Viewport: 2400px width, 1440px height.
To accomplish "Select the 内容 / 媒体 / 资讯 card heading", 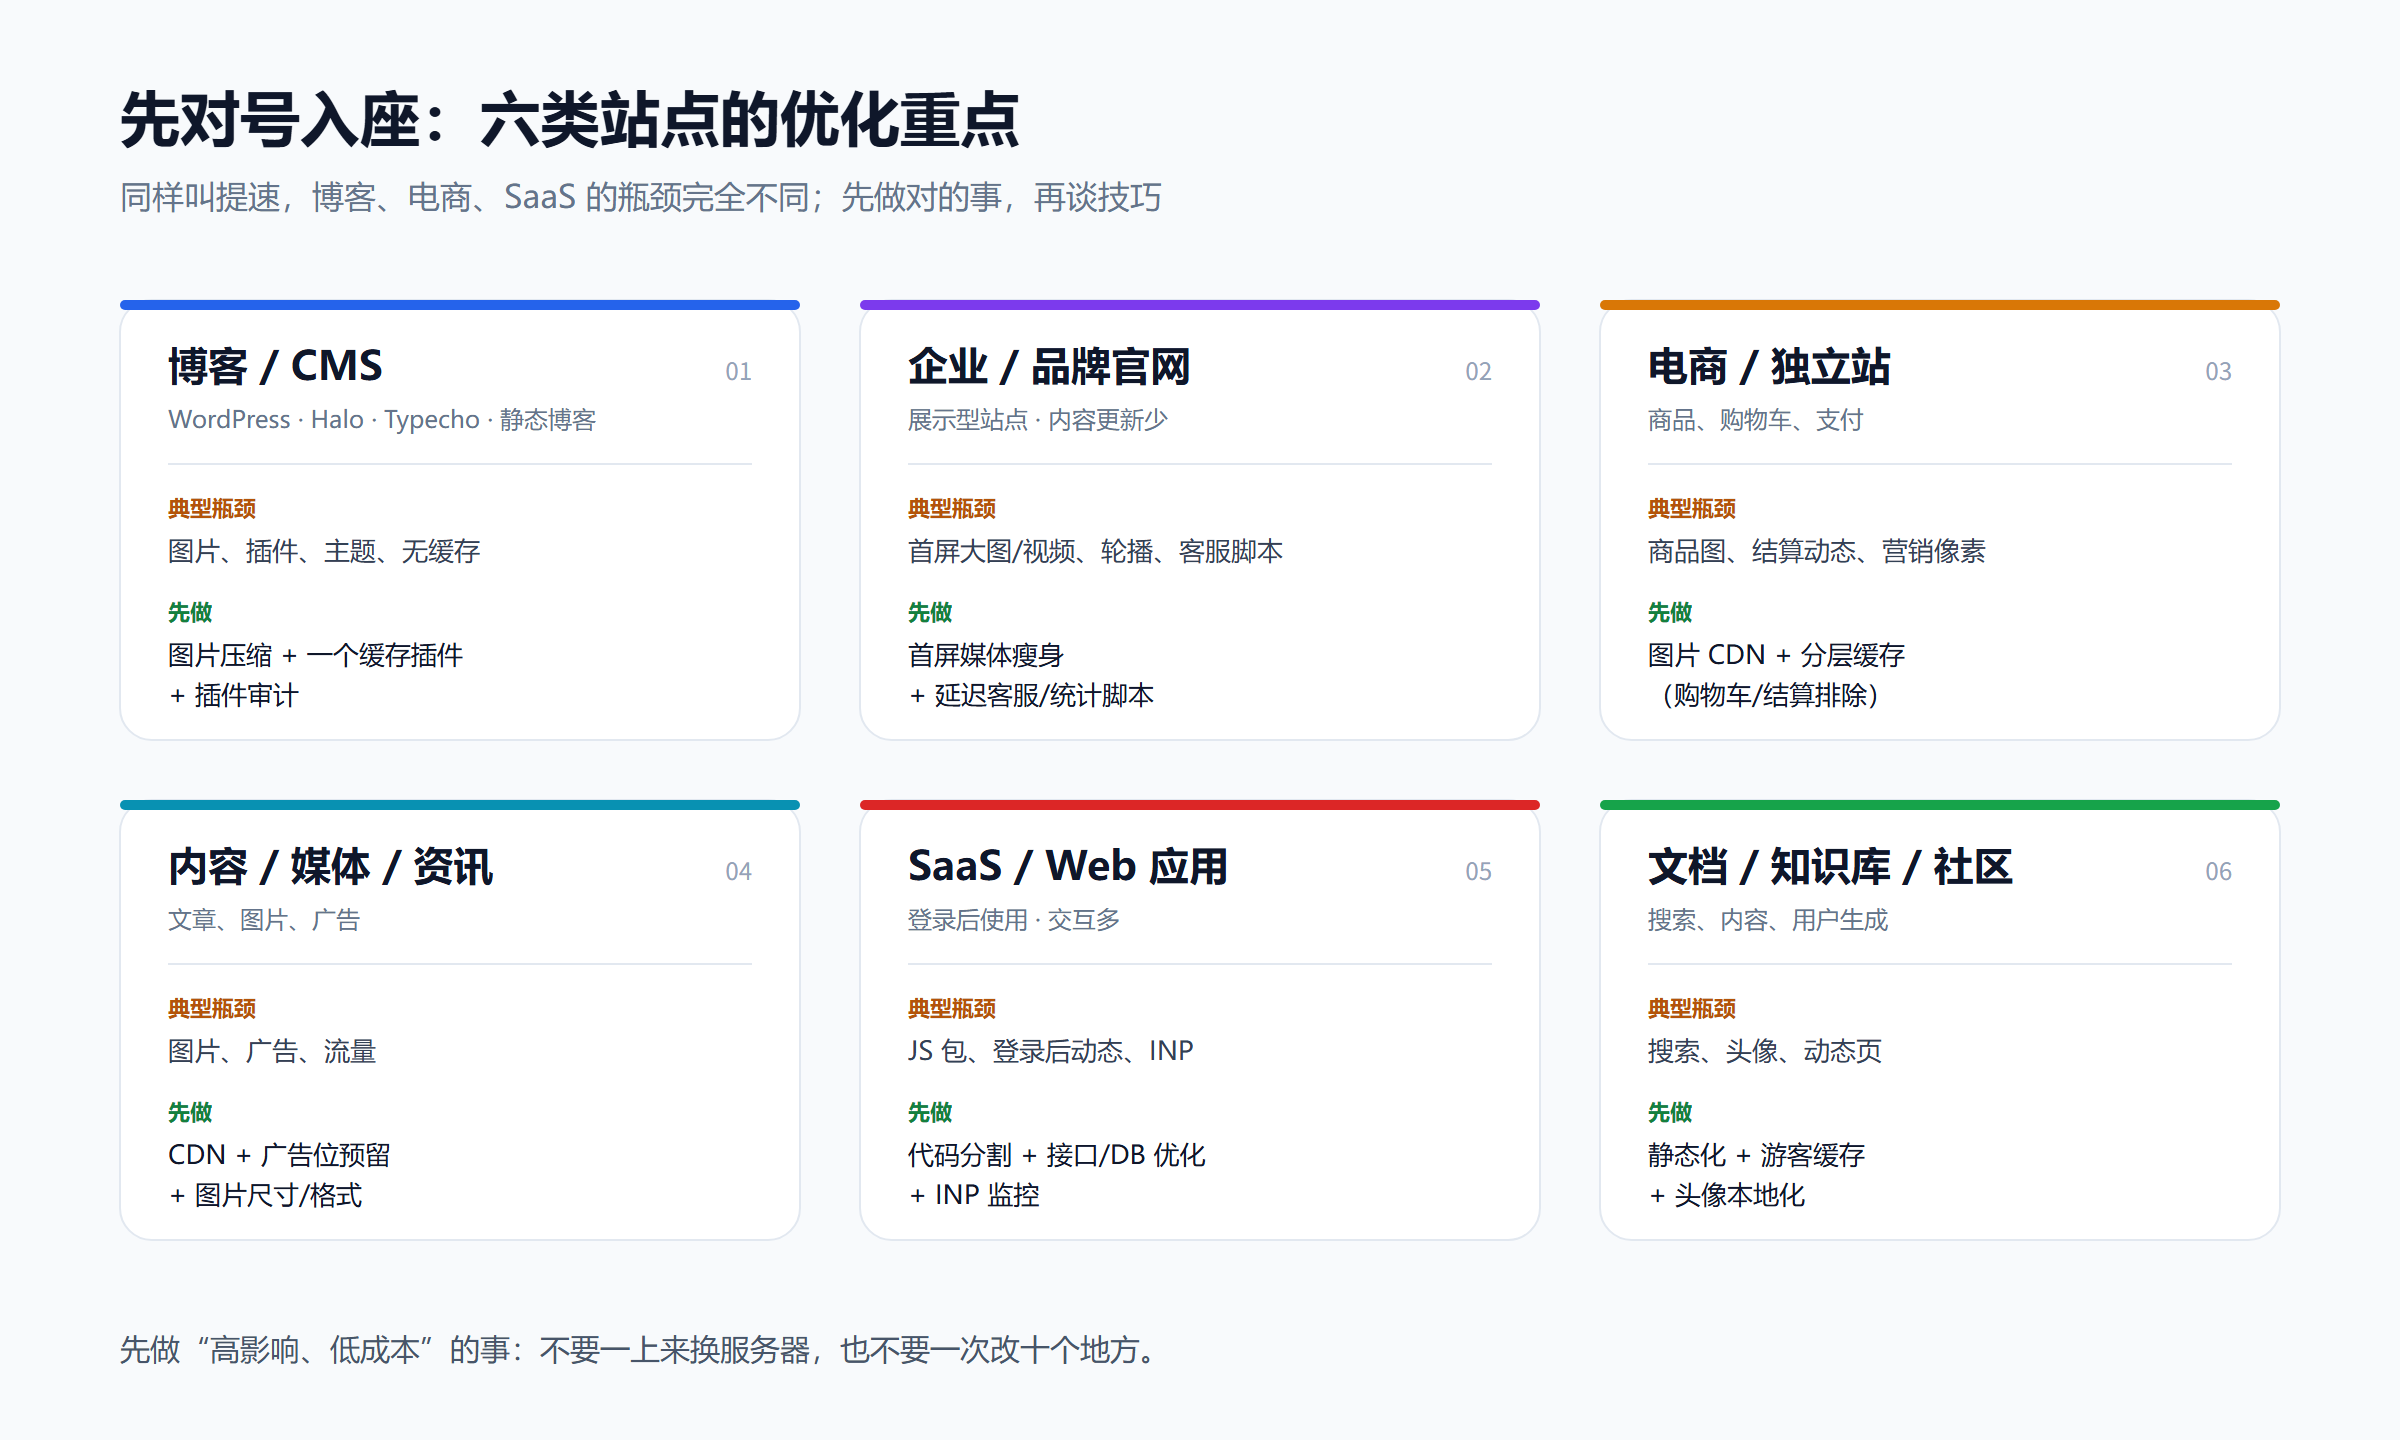I will (330, 866).
